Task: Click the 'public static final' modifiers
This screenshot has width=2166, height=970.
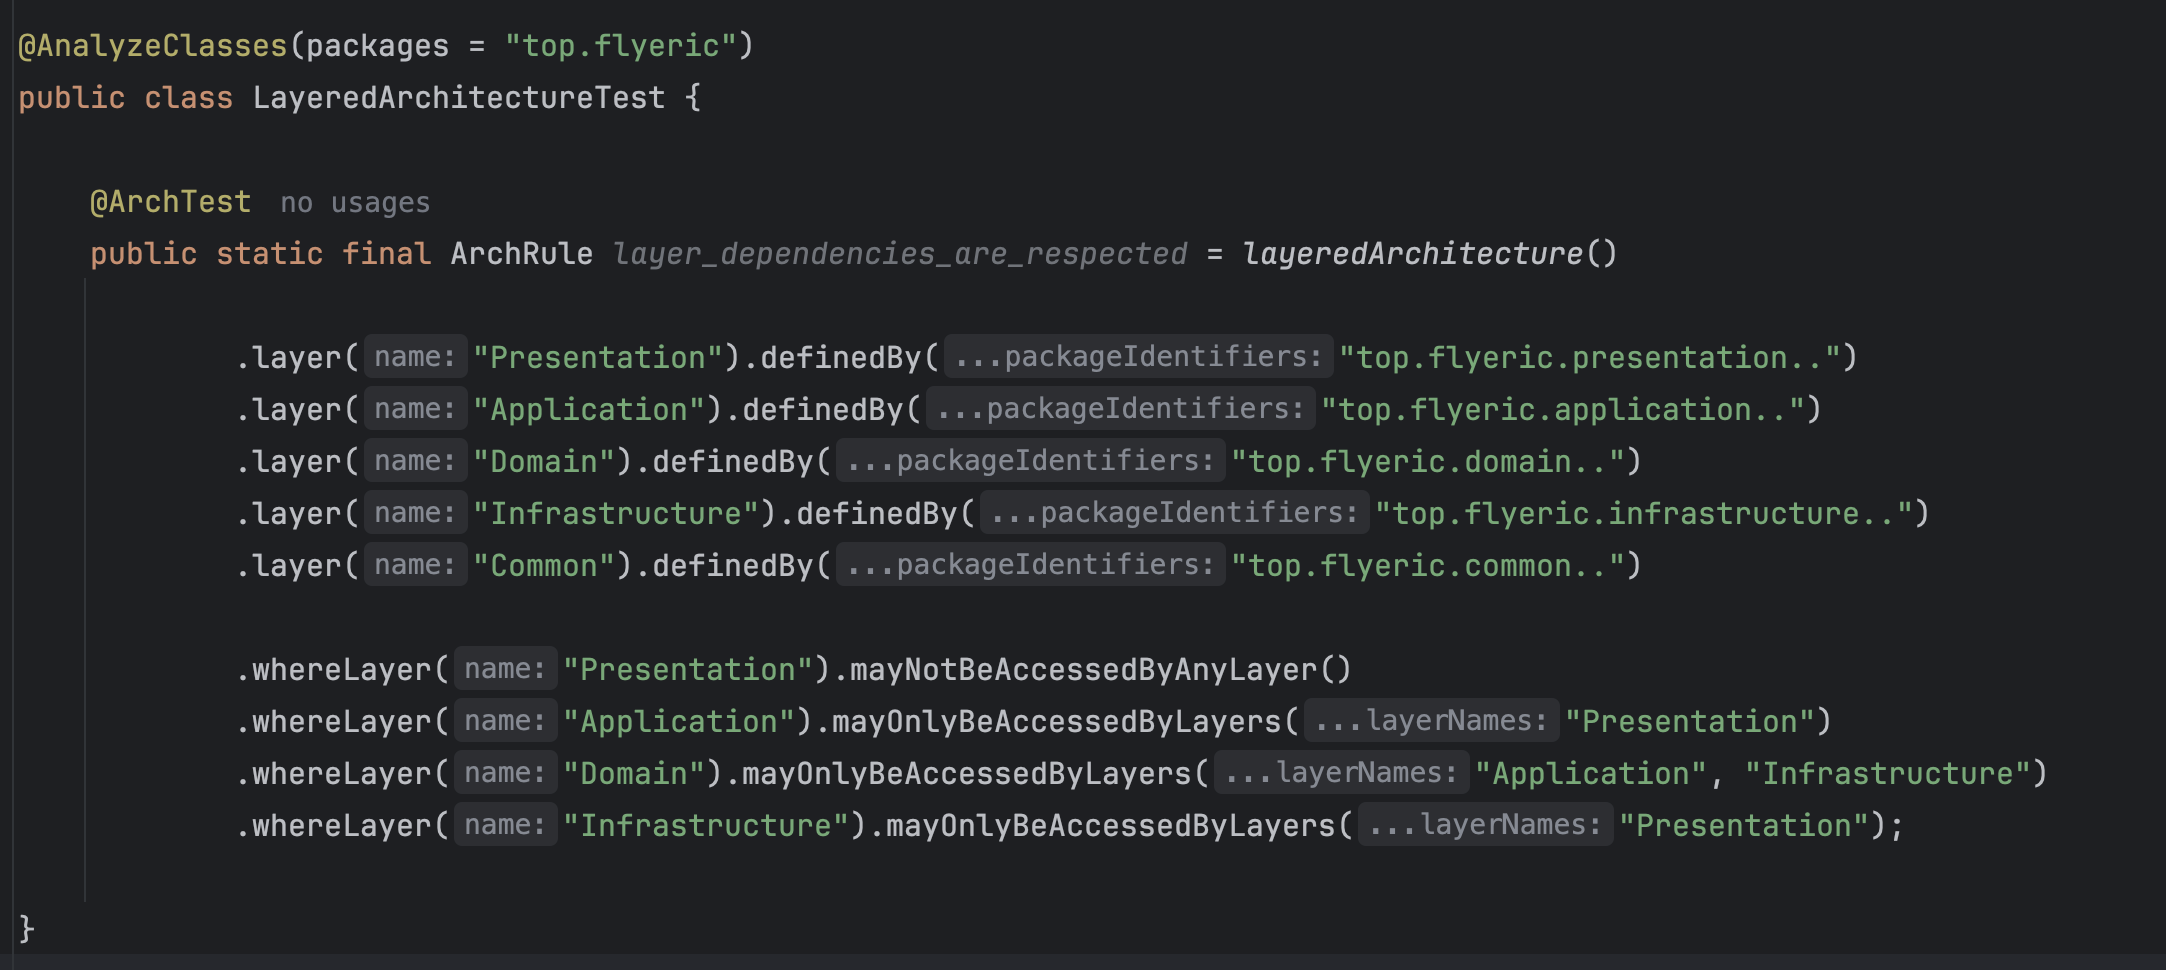Action: click(260, 254)
